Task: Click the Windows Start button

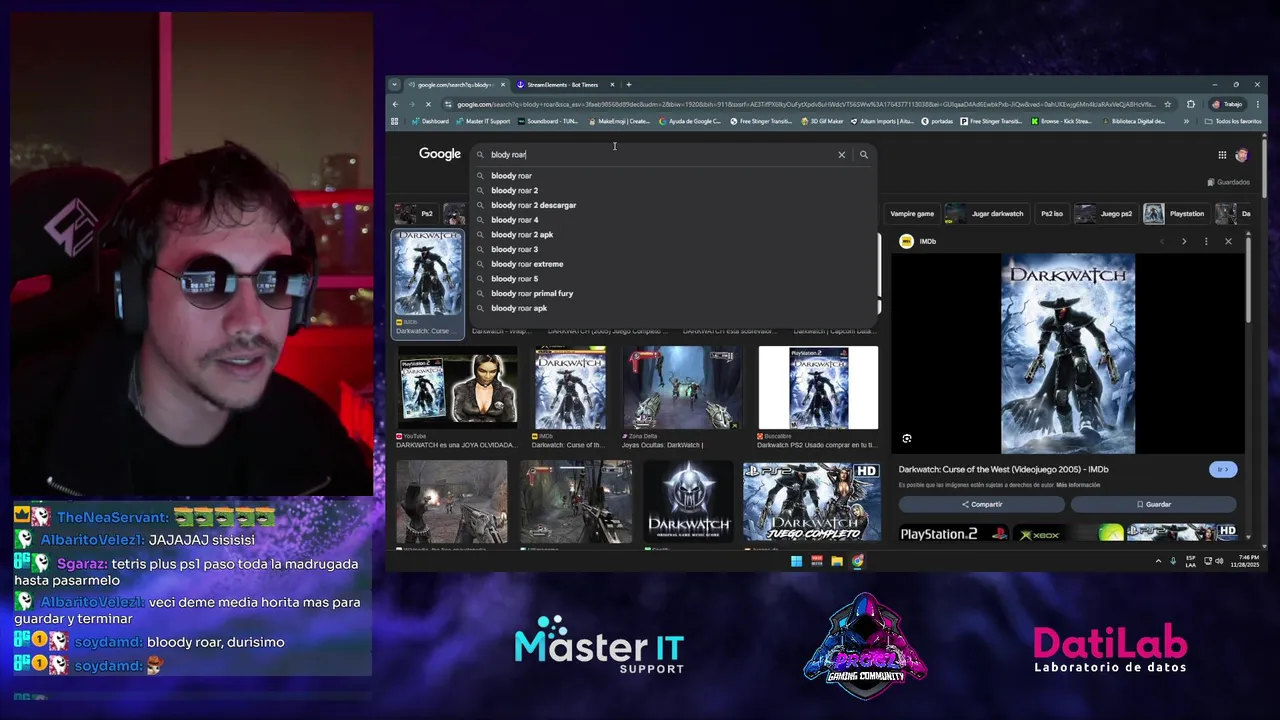Action: pyautogui.click(x=796, y=561)
